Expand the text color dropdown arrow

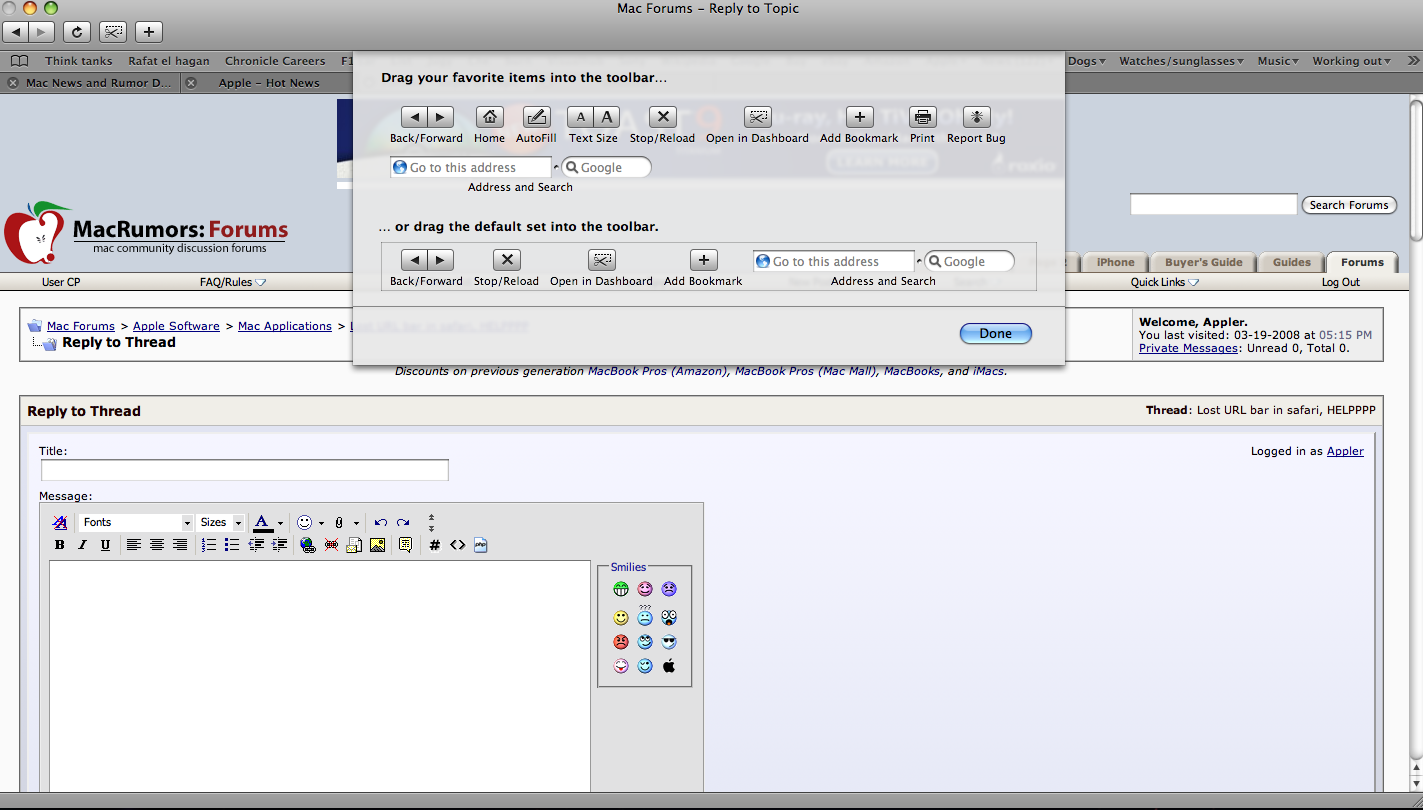point(281,523)
